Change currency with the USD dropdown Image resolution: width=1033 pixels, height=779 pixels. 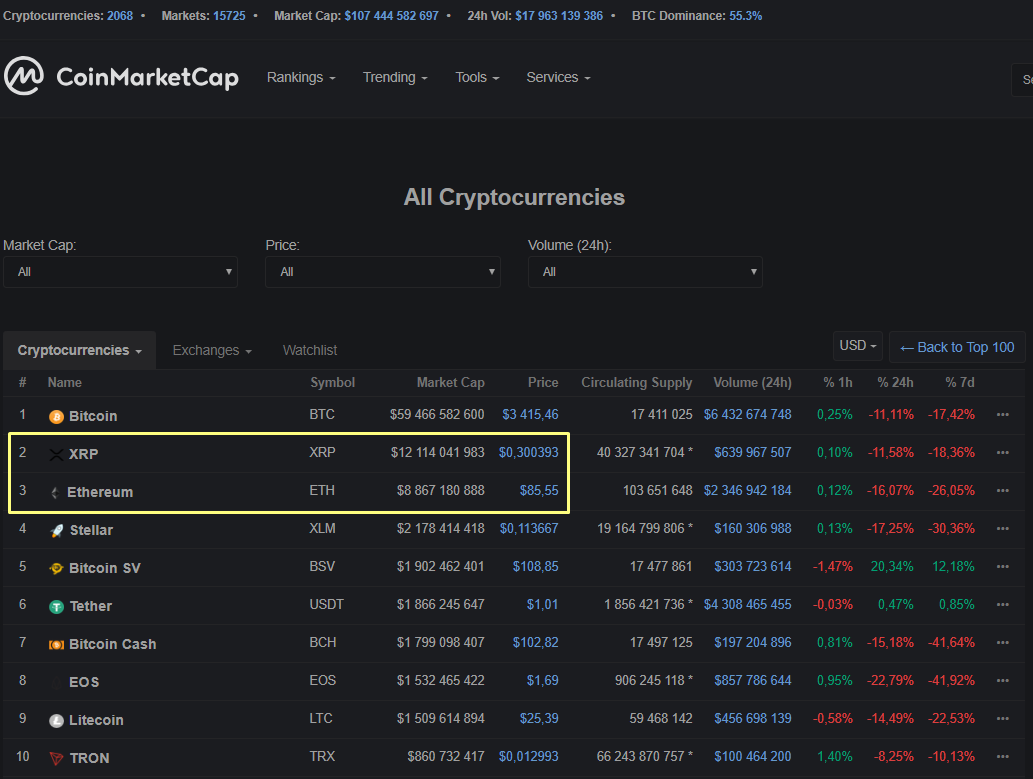click(857, 346)
